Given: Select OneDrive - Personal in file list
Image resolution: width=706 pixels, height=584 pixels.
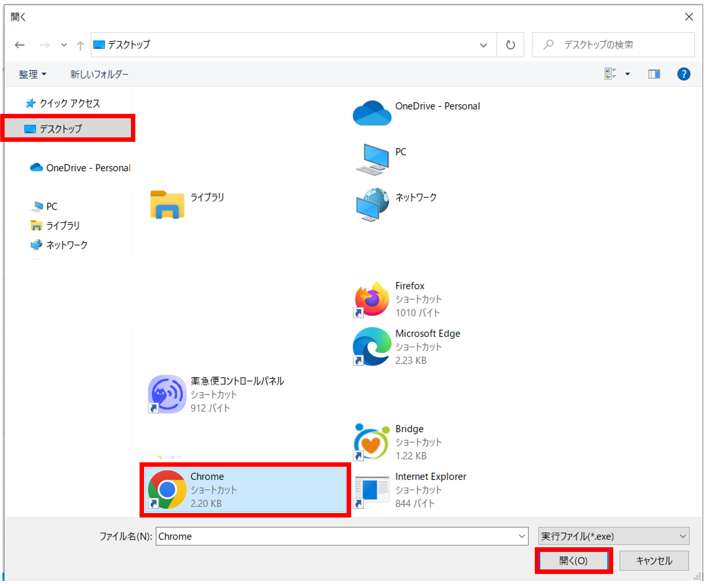Looking at the screenshot, I should pos(372,113).
